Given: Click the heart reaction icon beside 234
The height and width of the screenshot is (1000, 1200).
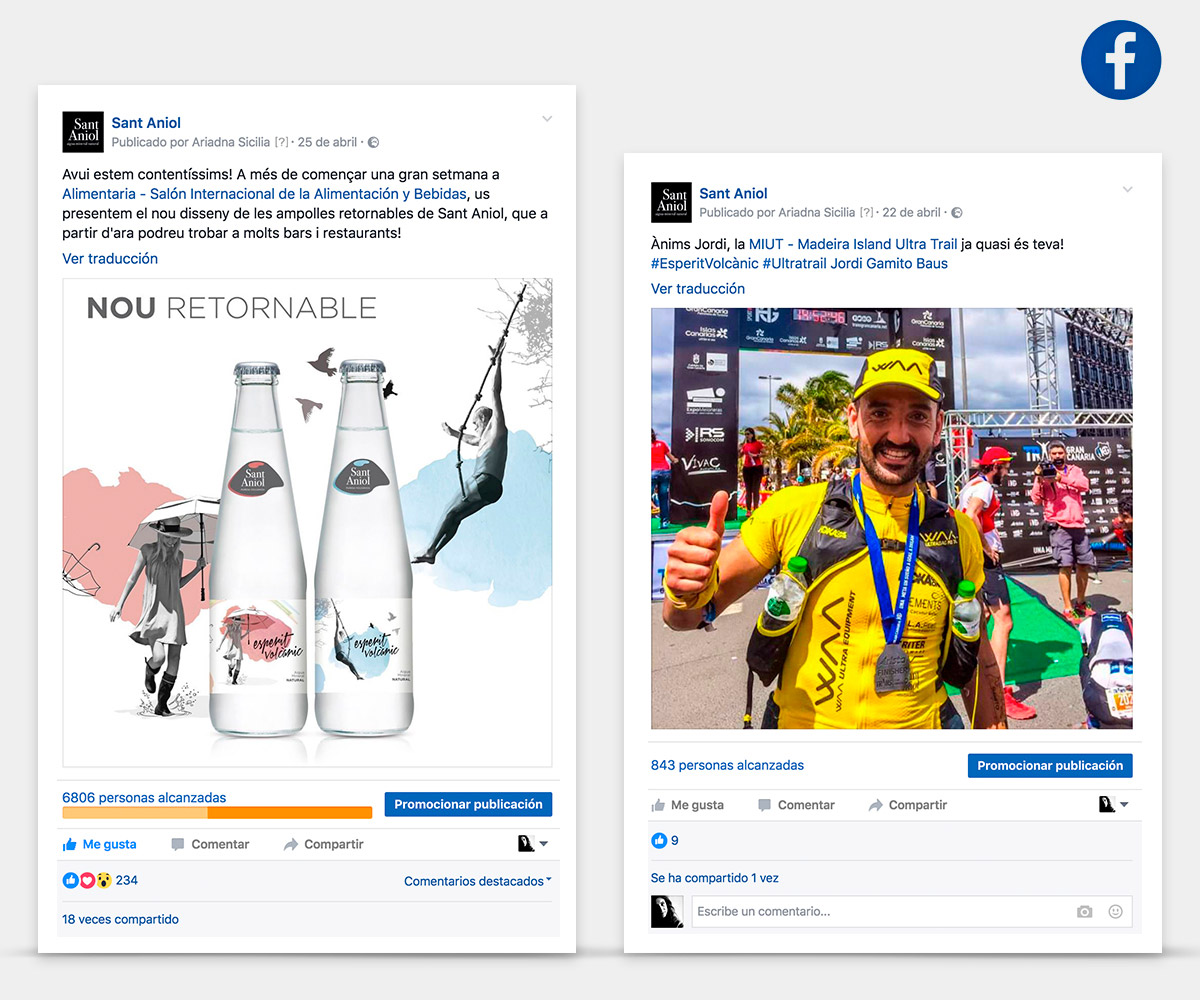Looking at the screenshot, I should click(x=86, y=881).
